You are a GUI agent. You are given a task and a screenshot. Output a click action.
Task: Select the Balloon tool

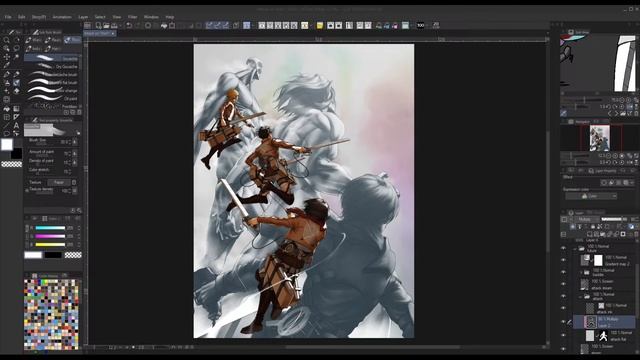pyautogui.click(x=7, y=133)
